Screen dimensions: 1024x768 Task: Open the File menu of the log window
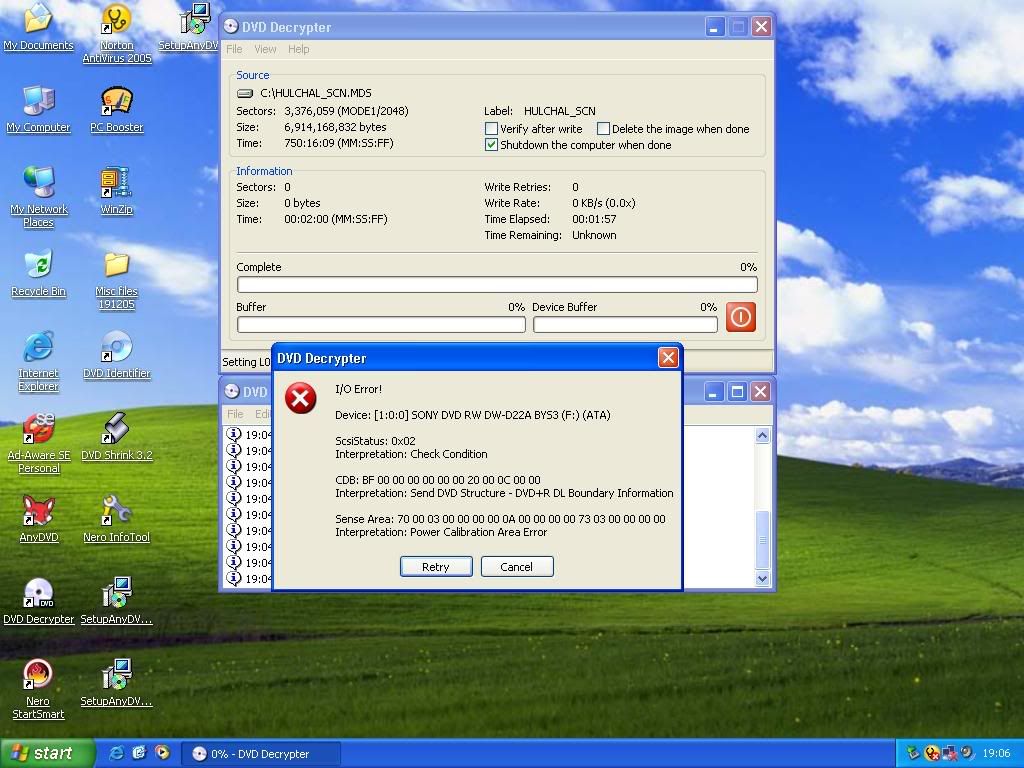tap(235, 414)
